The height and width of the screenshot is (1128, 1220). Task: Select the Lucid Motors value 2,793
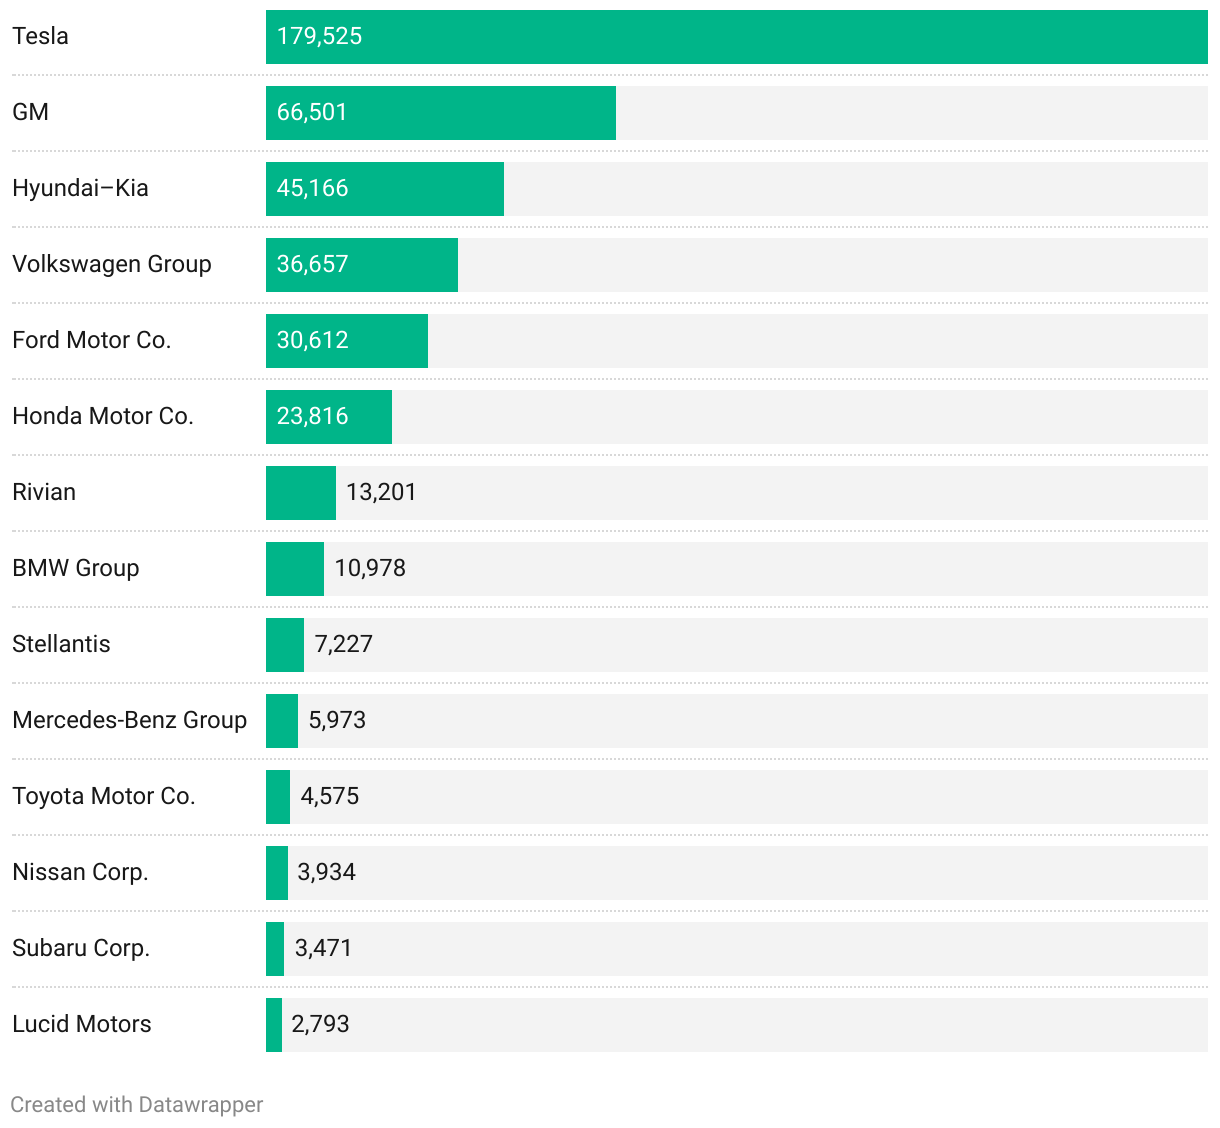coord(320,1024)
